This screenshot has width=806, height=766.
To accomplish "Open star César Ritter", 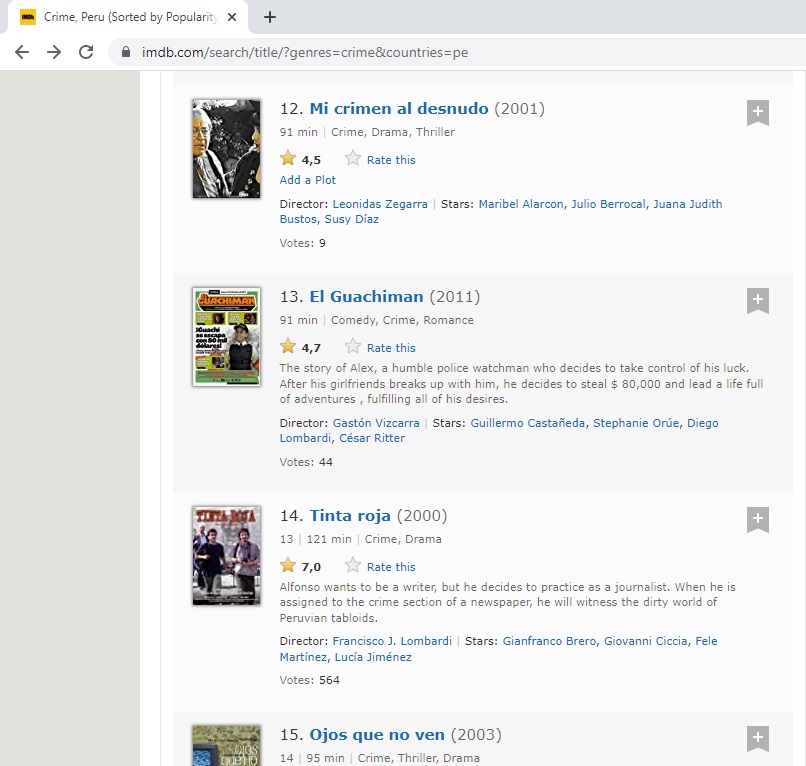I will pyautogui.click(x=372, y=438).
